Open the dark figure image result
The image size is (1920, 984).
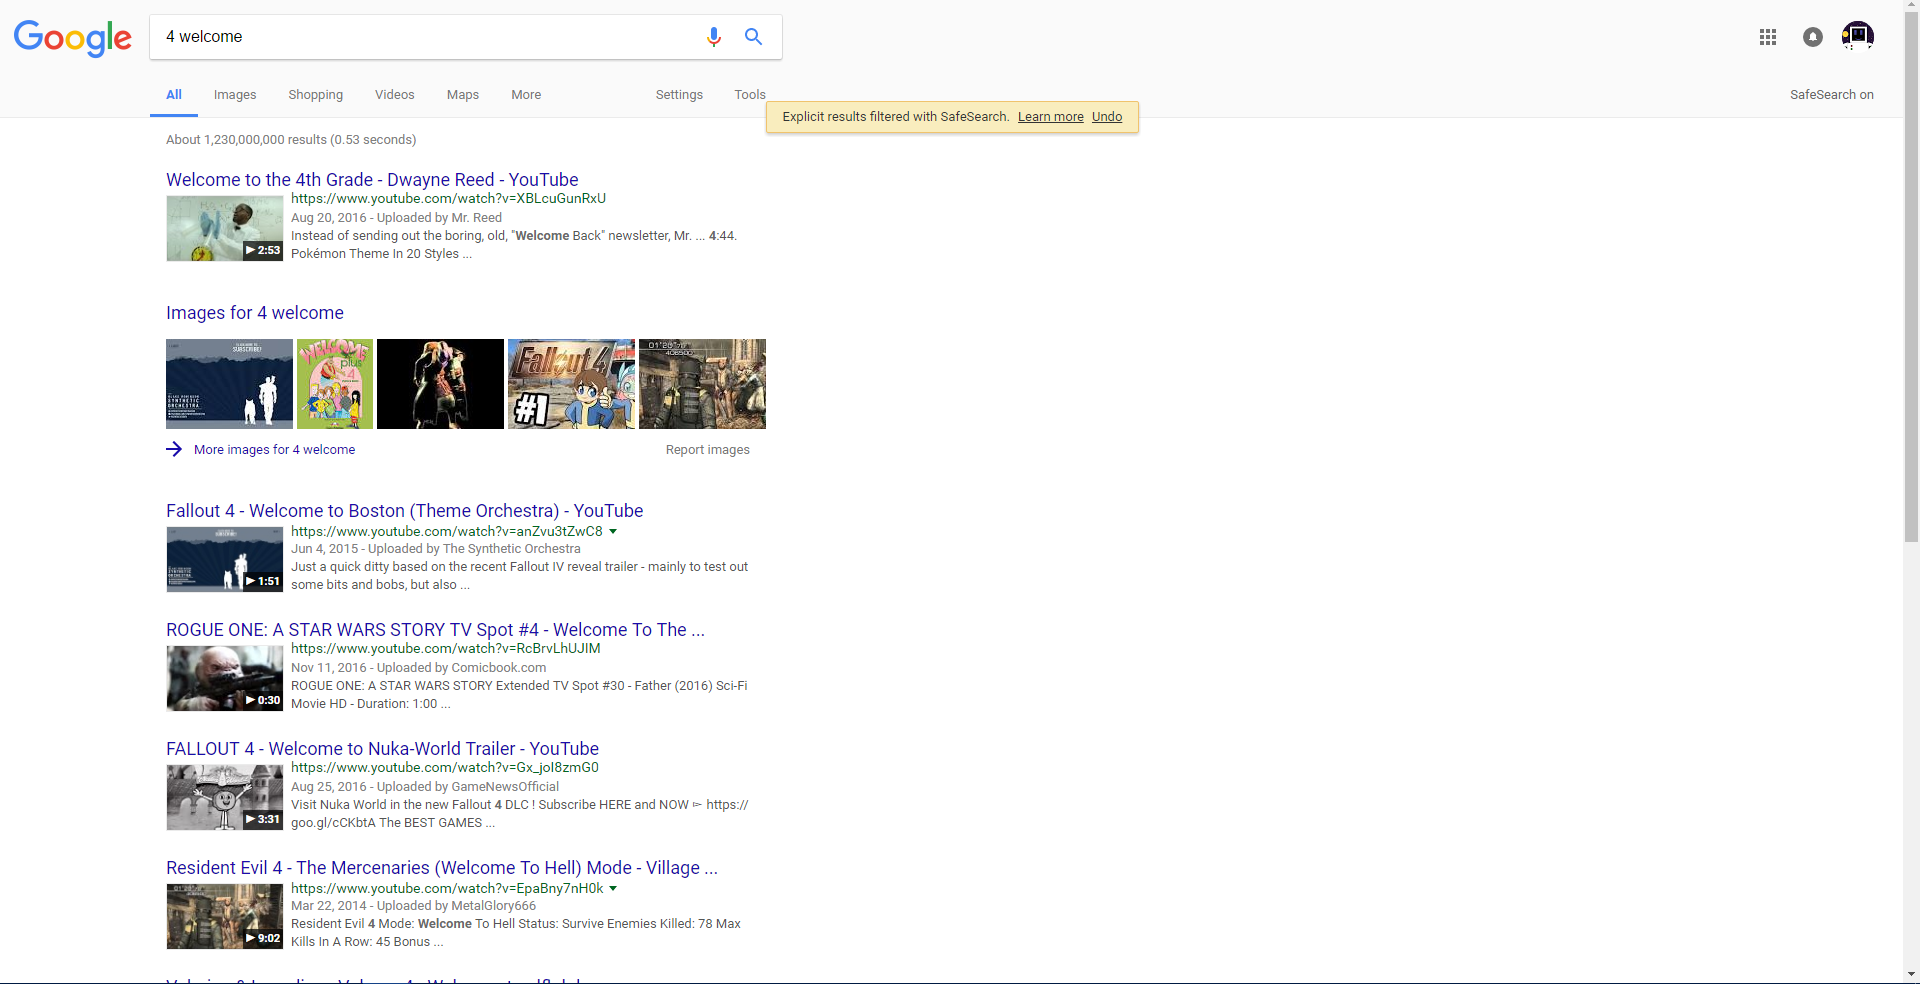(x=440, y=384)
